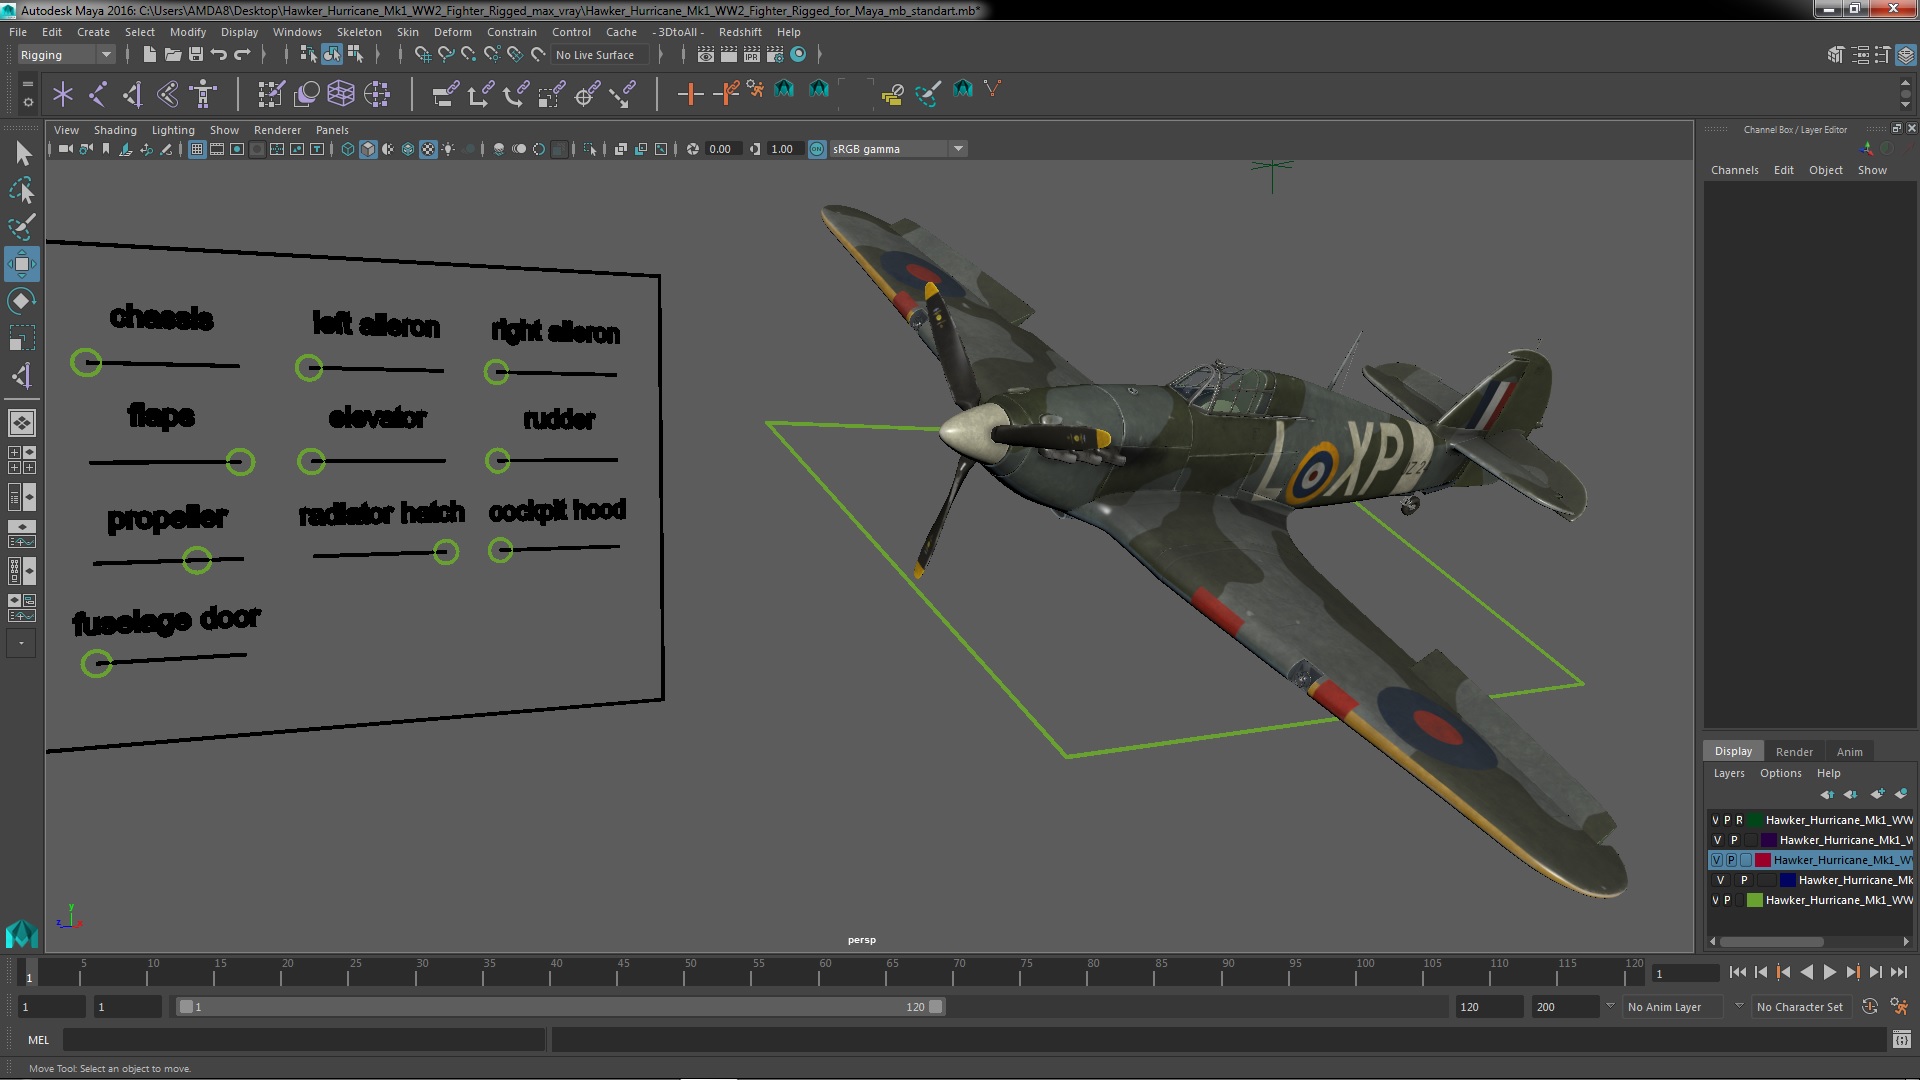
Task: Open the Rigging menu set dropdown
Action: [66, 55]
